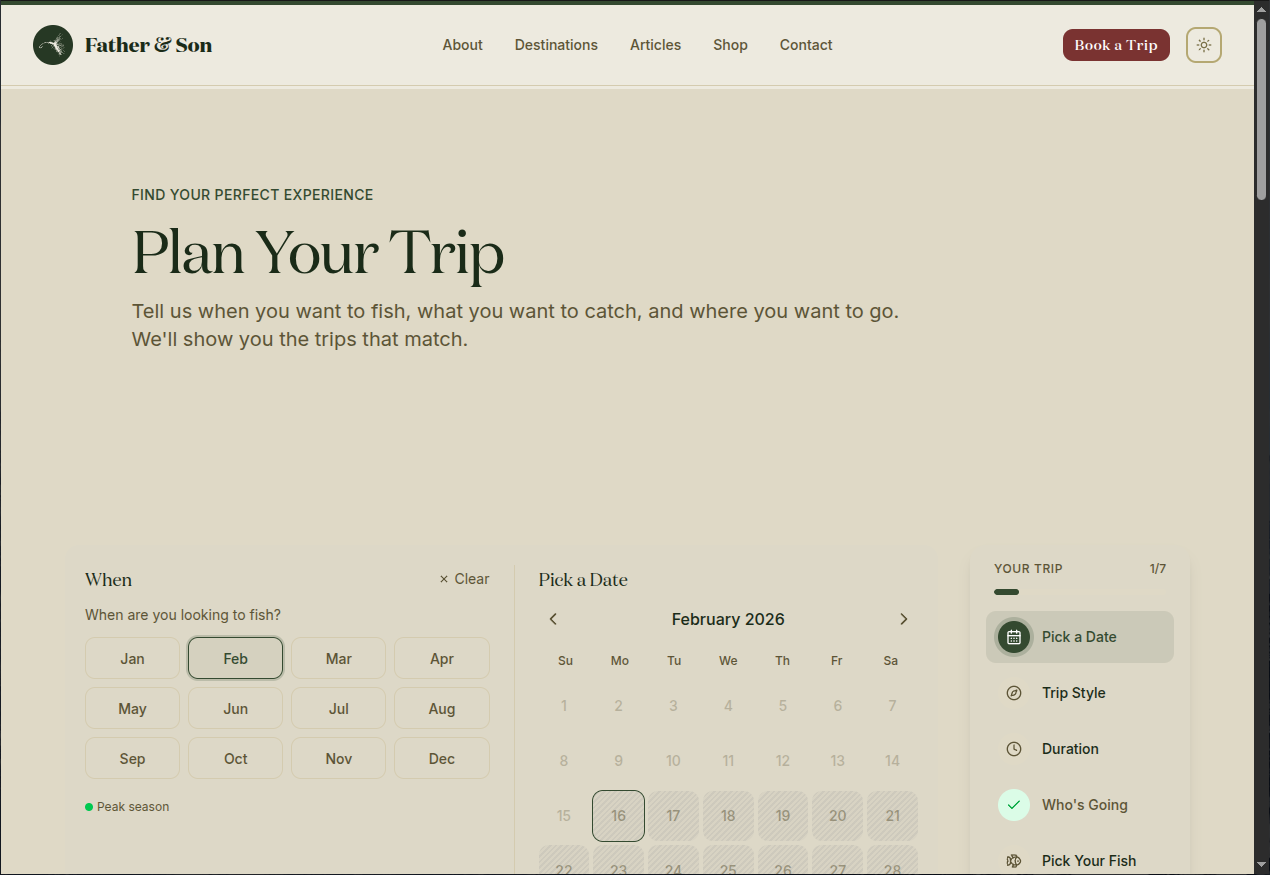Click the × icon beside Clear

tap(444, 578)
